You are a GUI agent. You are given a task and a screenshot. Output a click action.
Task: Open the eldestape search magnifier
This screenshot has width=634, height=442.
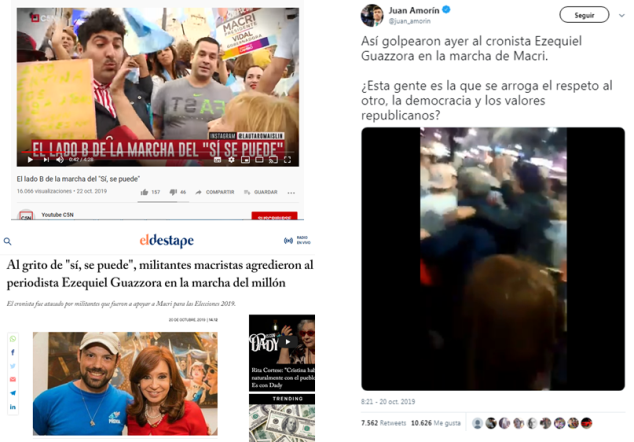[x=7, y=241]
